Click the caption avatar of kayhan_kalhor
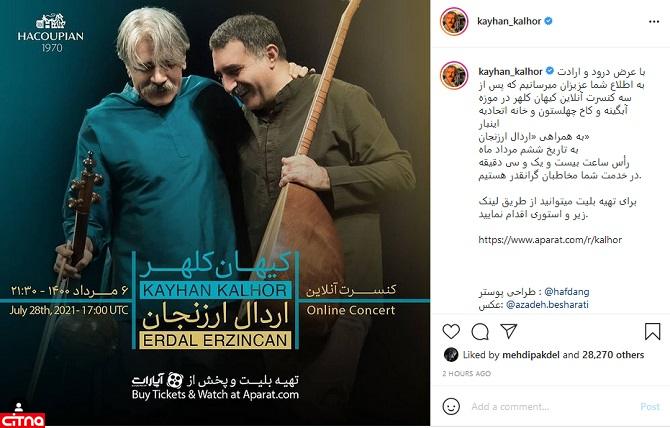Screen dimensions: 670x428 [454, 75]
